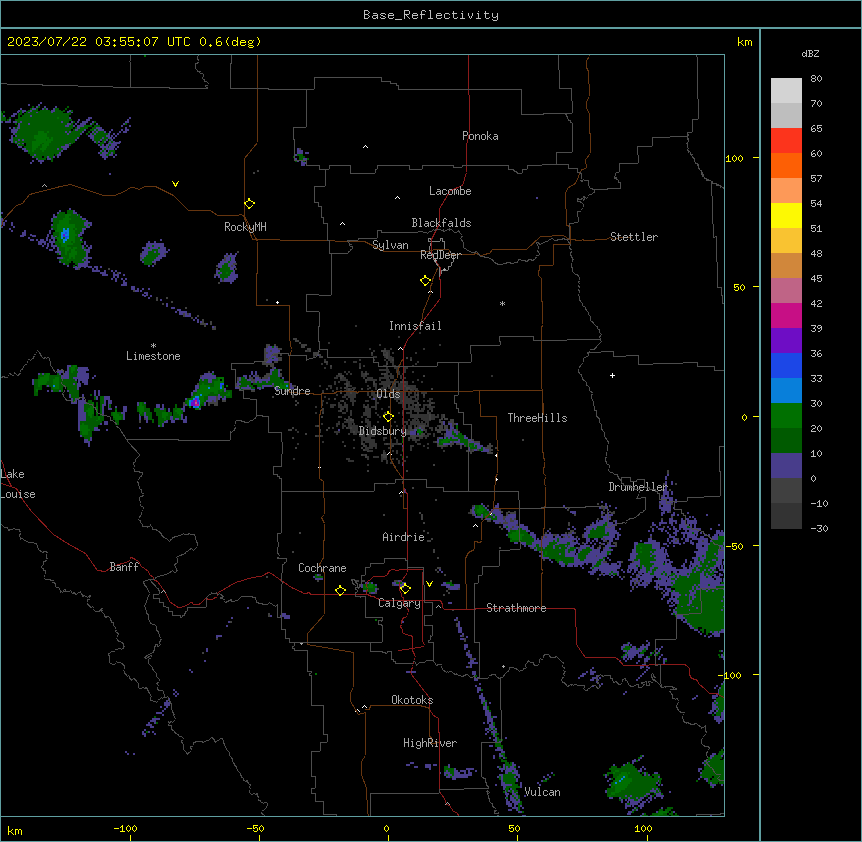The width and height of the screenshot is (862, 842).
Task: Select the yellow 54-51 dBZ legend swatch
Action: point(786,215)
